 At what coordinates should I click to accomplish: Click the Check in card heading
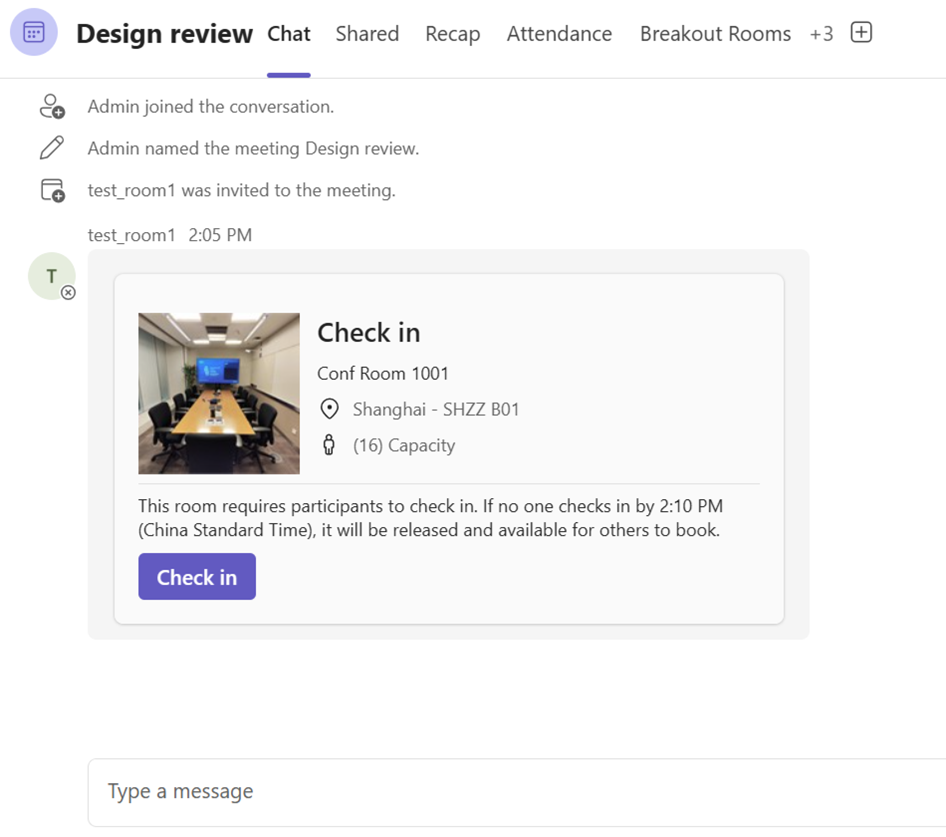tap(369, 333)
